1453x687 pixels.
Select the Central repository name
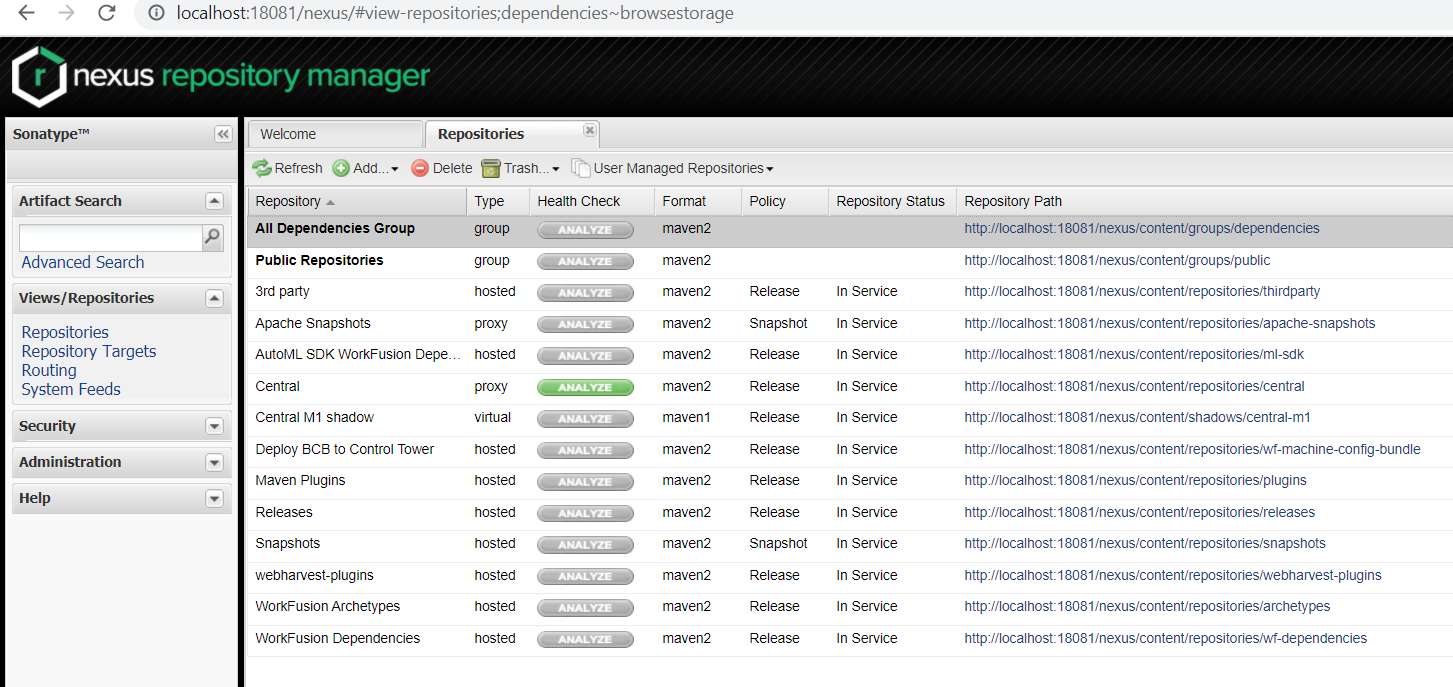coord(277,386)
